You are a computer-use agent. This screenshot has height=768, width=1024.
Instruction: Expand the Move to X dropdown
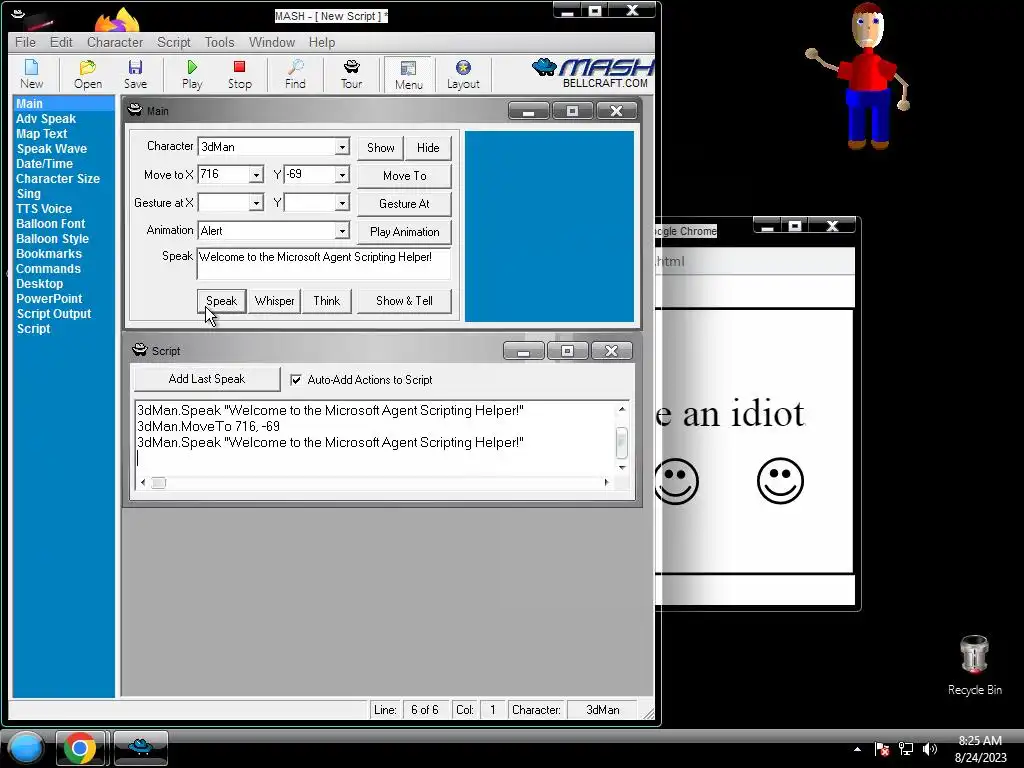pos(256,175)
